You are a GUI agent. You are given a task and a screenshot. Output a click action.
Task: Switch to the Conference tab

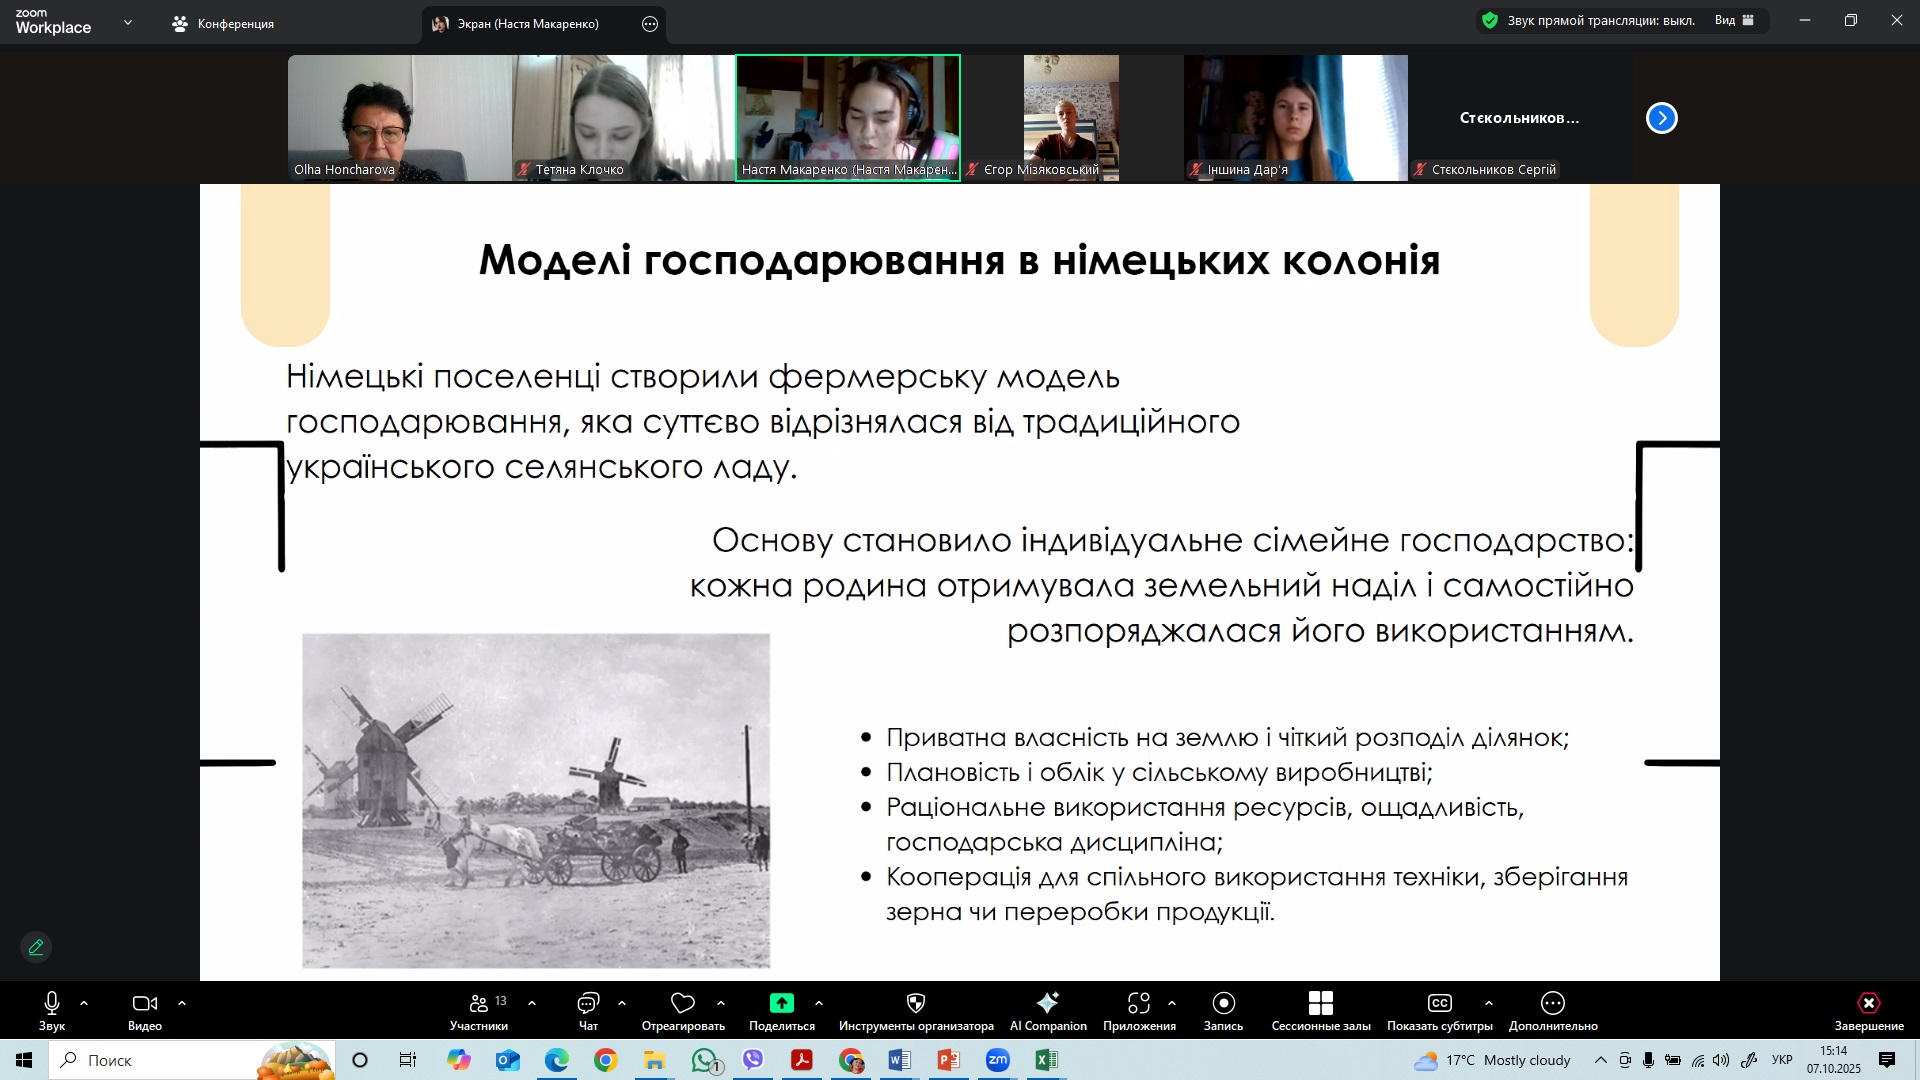coord(224,23)
